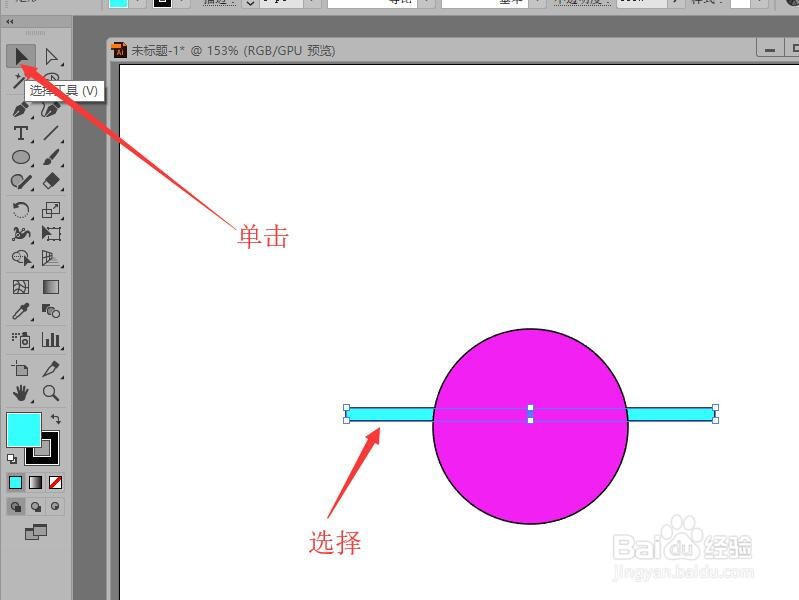This screenshot has width=799, height=600.
Task: Select the Paintbrush tool
Action: (x=51, y=157)
